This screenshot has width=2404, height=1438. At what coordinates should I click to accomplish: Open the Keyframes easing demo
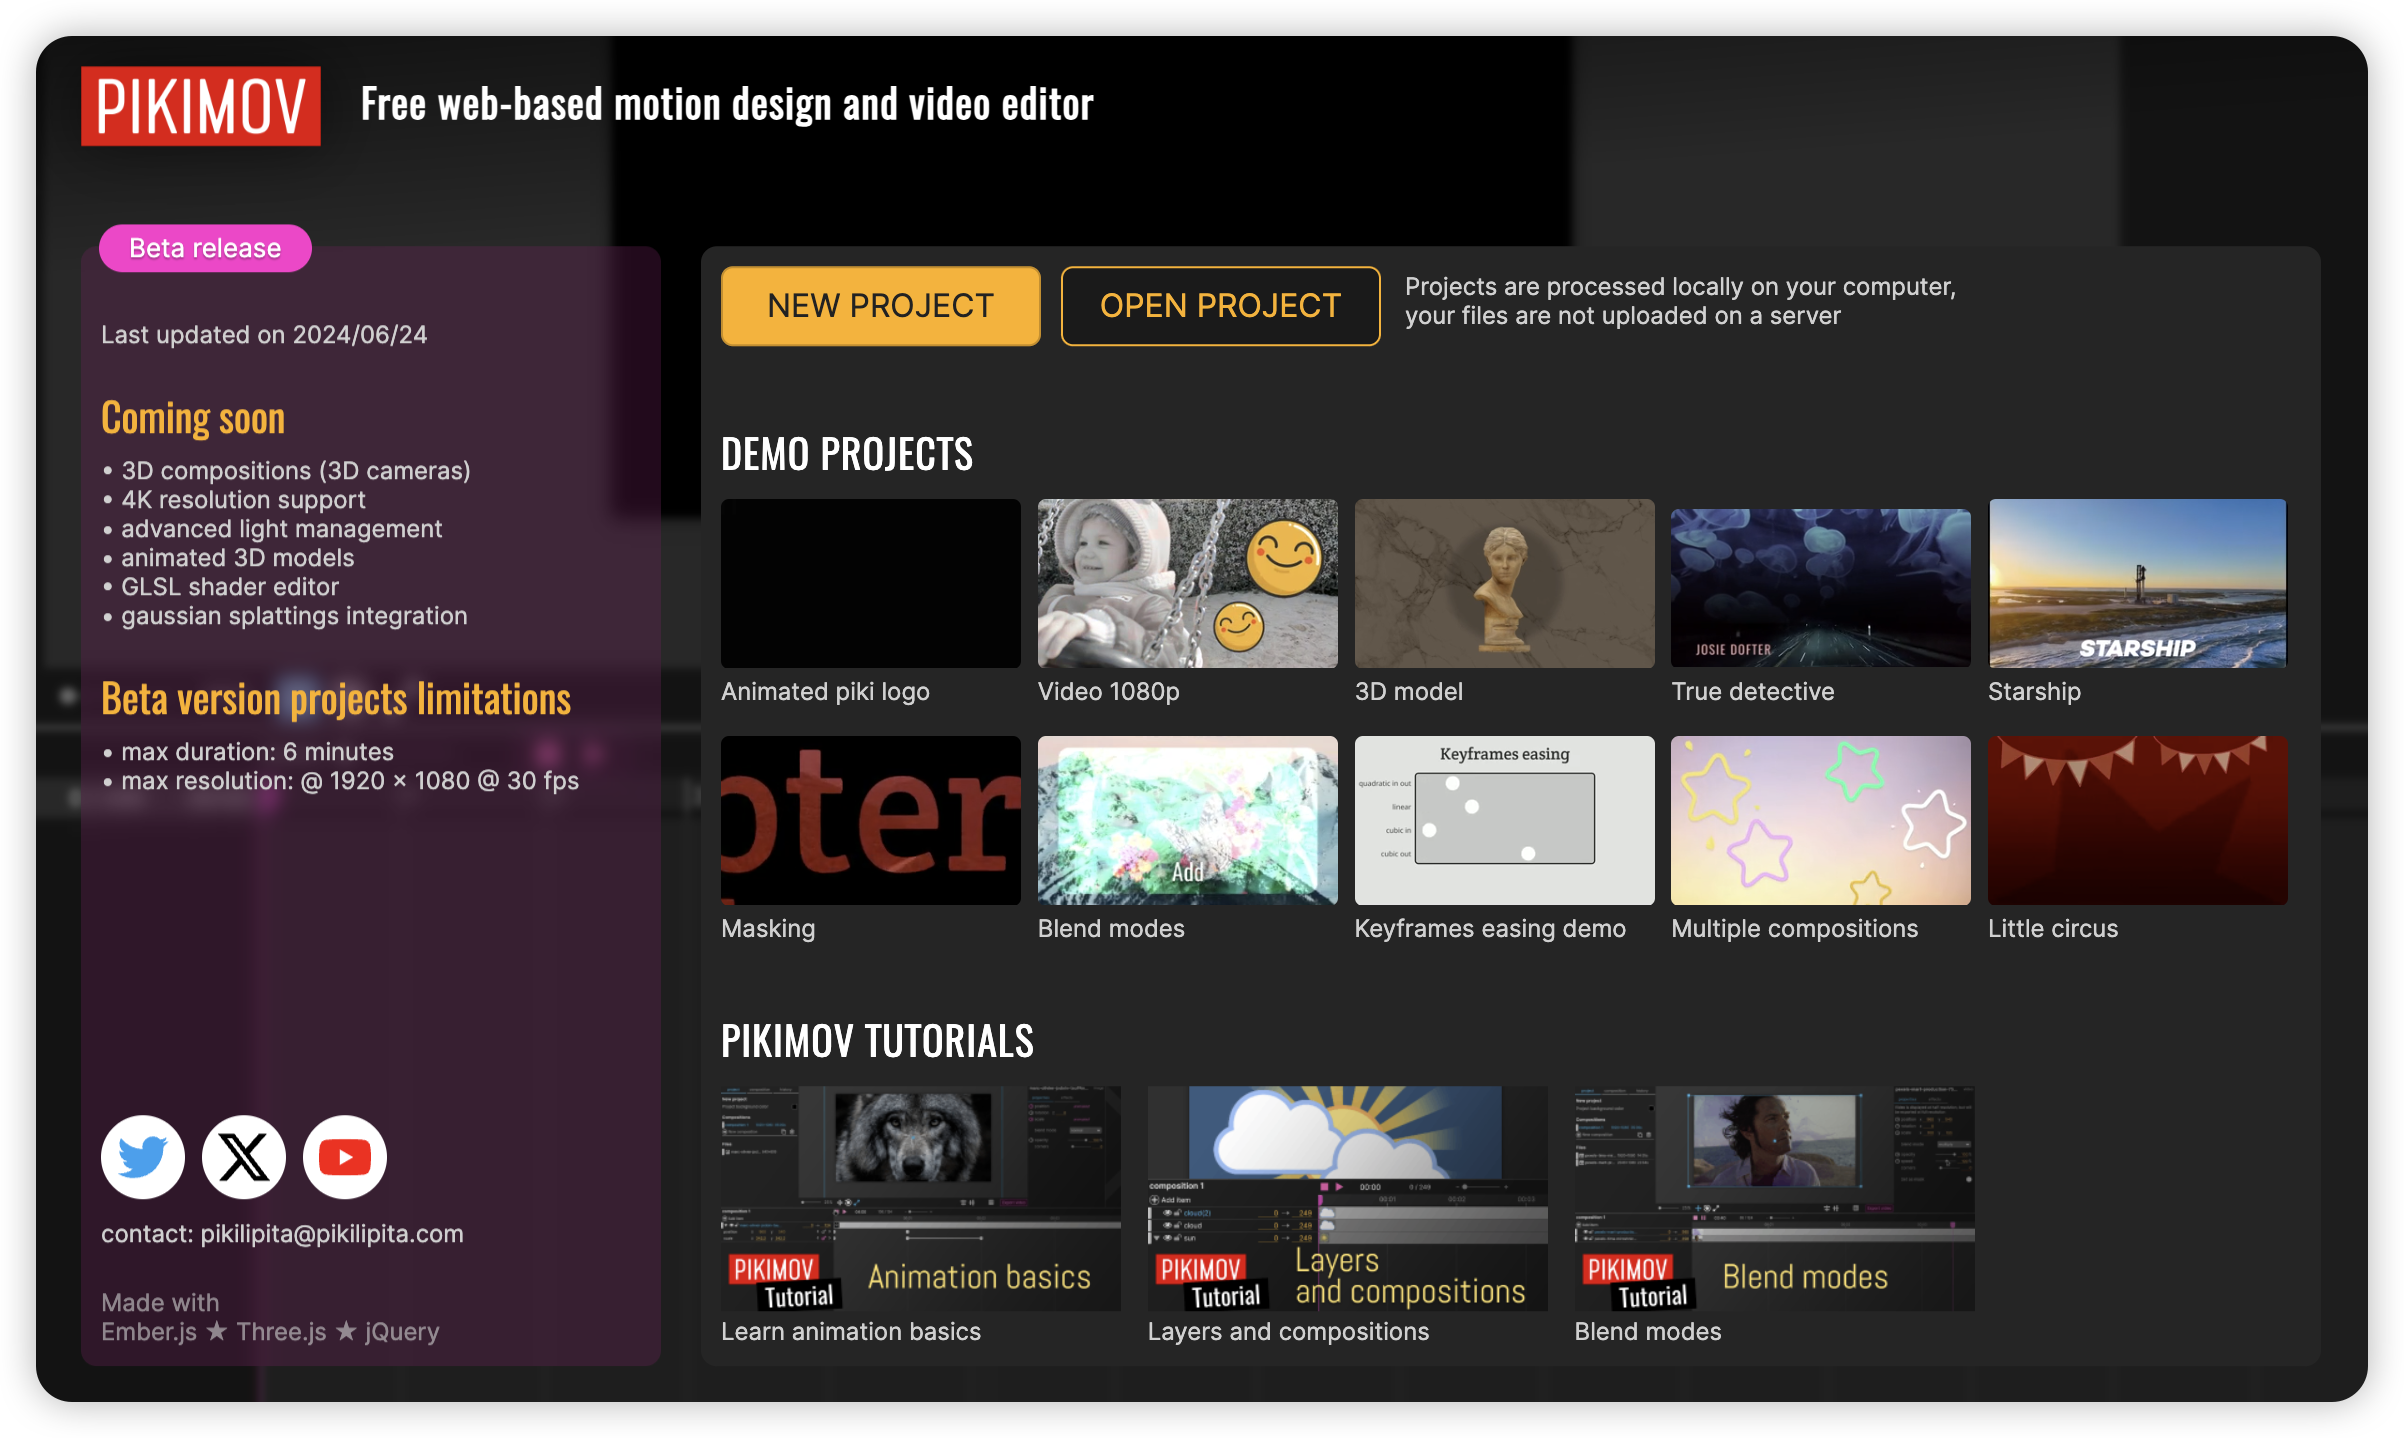(1504, 820)
